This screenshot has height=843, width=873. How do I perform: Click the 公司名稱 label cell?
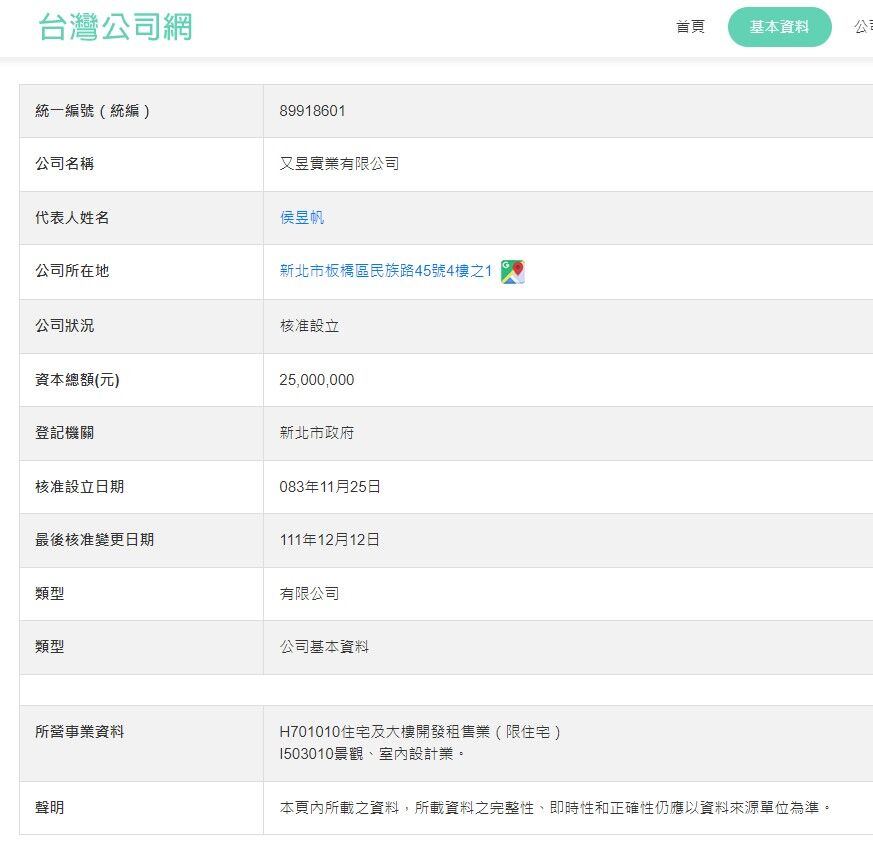tap(141, 164)
